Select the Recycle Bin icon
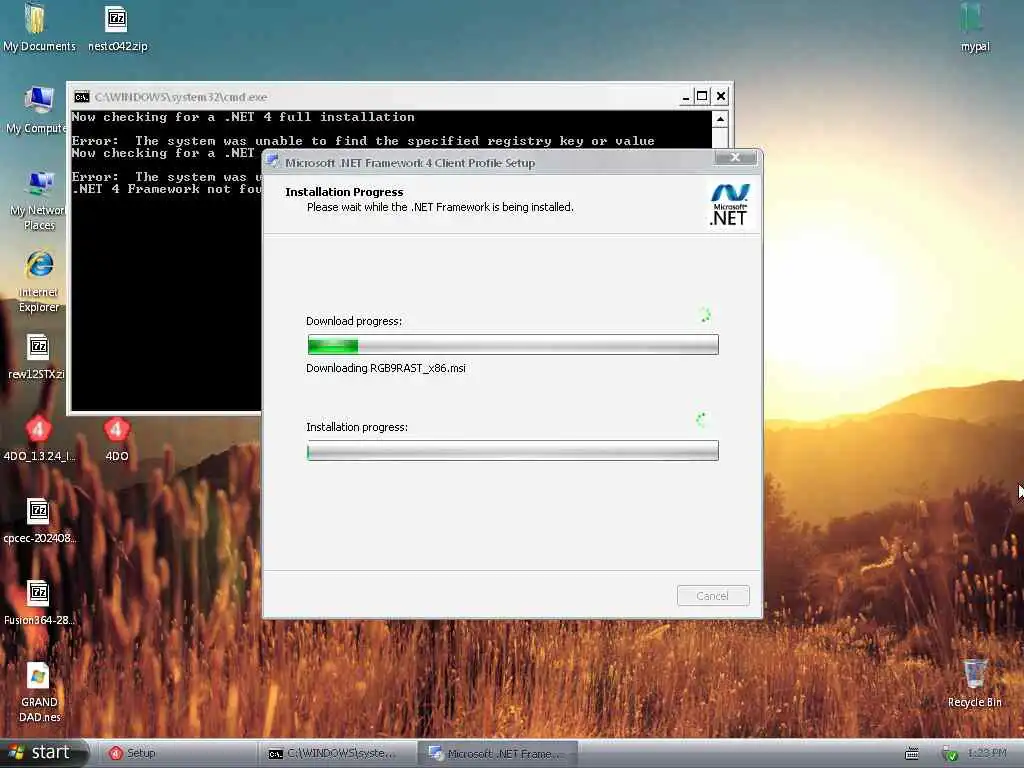 974,682
